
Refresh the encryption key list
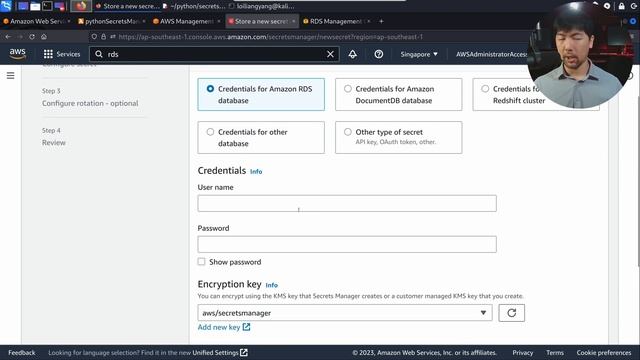click(511, 313)
